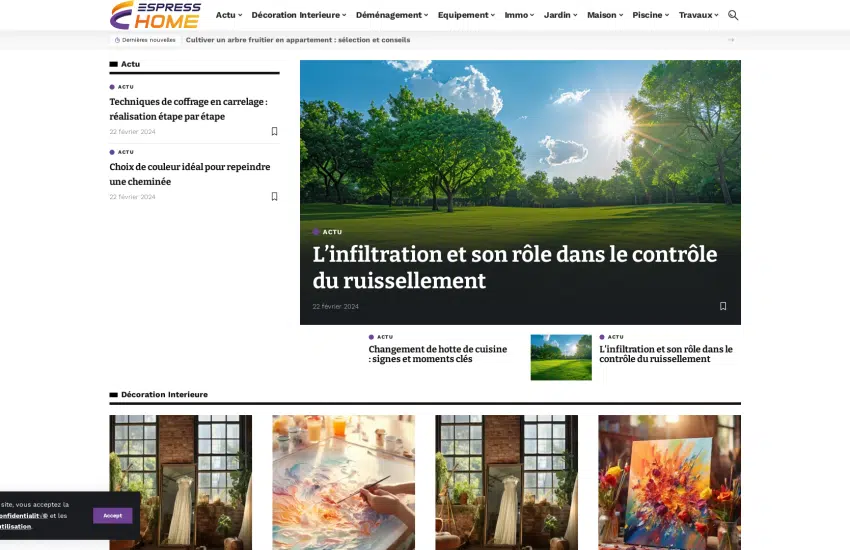Viewport: 850px width, 550px height.
Task: Open the Piscine menu item
Action: tap(651, 15)
